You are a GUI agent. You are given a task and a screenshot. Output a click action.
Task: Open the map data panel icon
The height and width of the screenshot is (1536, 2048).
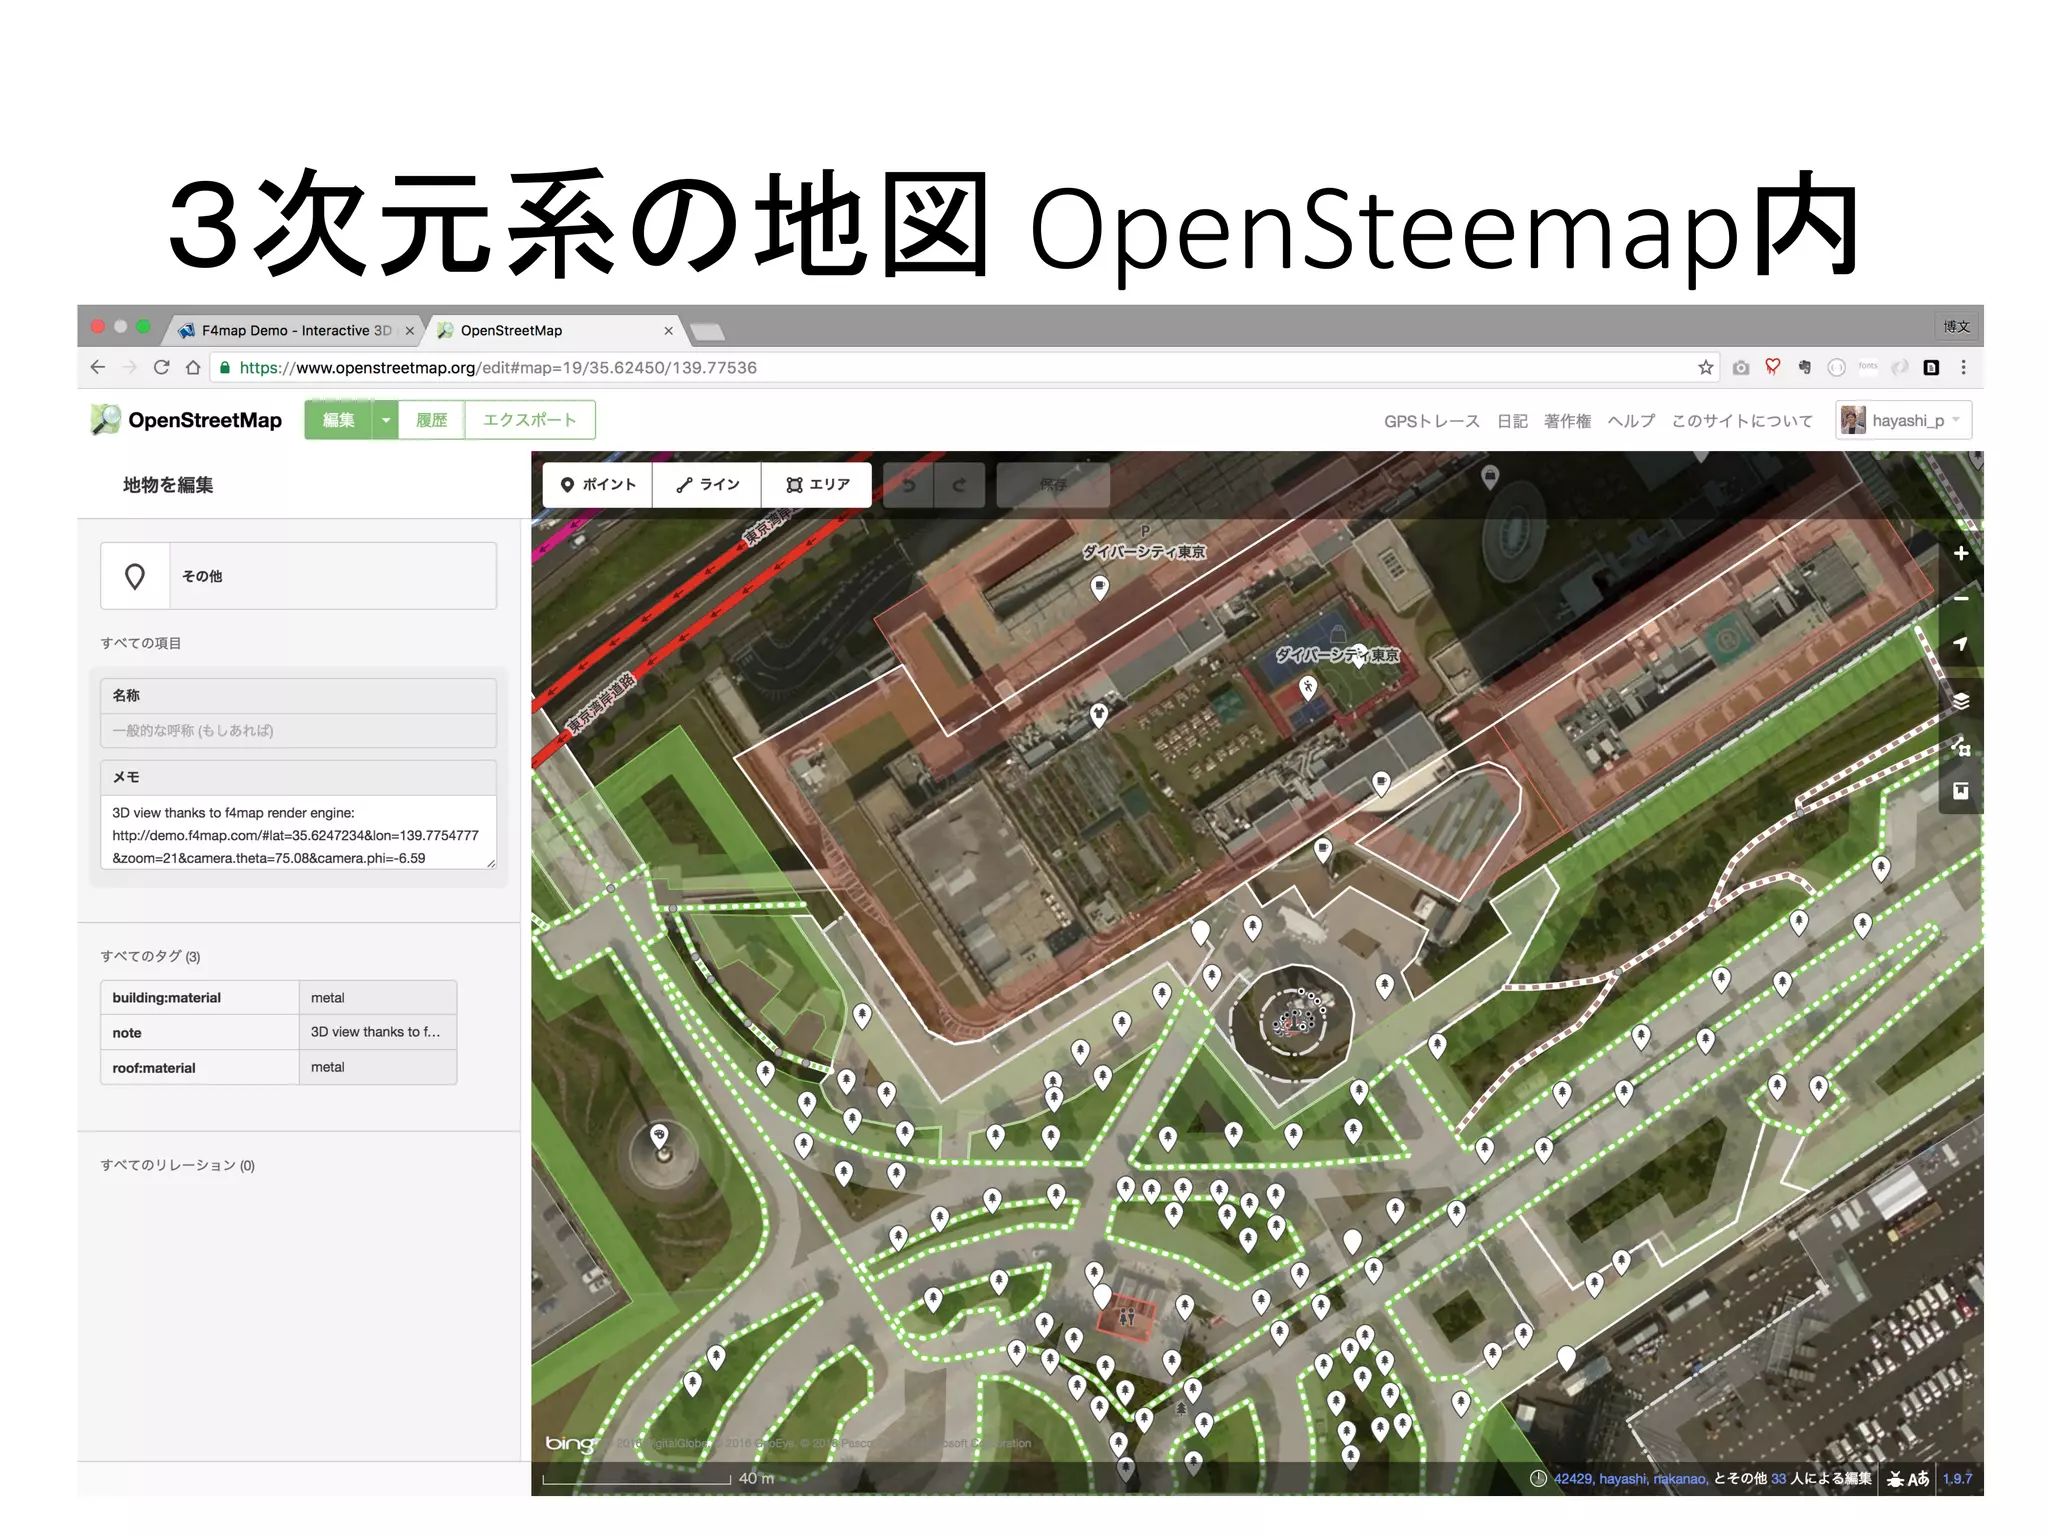(x=1961, y=746)
